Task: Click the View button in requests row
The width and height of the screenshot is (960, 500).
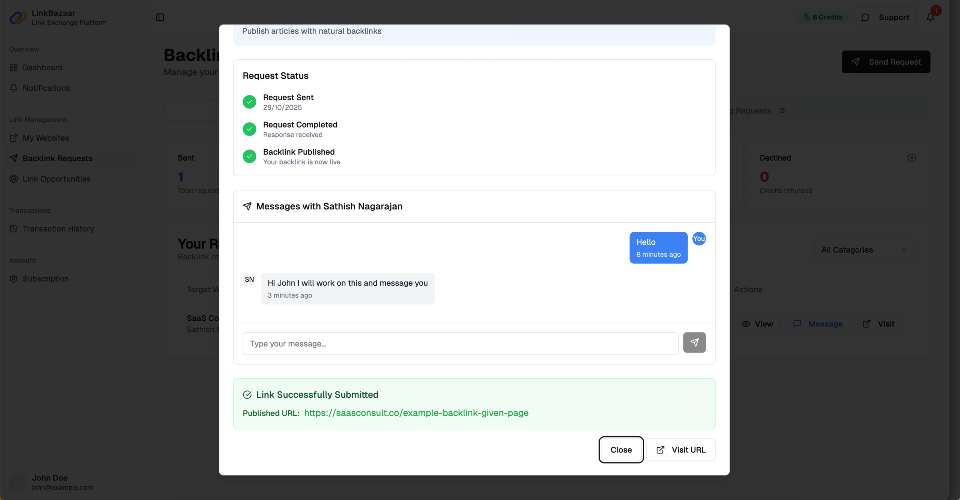Action: tap(757, 324)
